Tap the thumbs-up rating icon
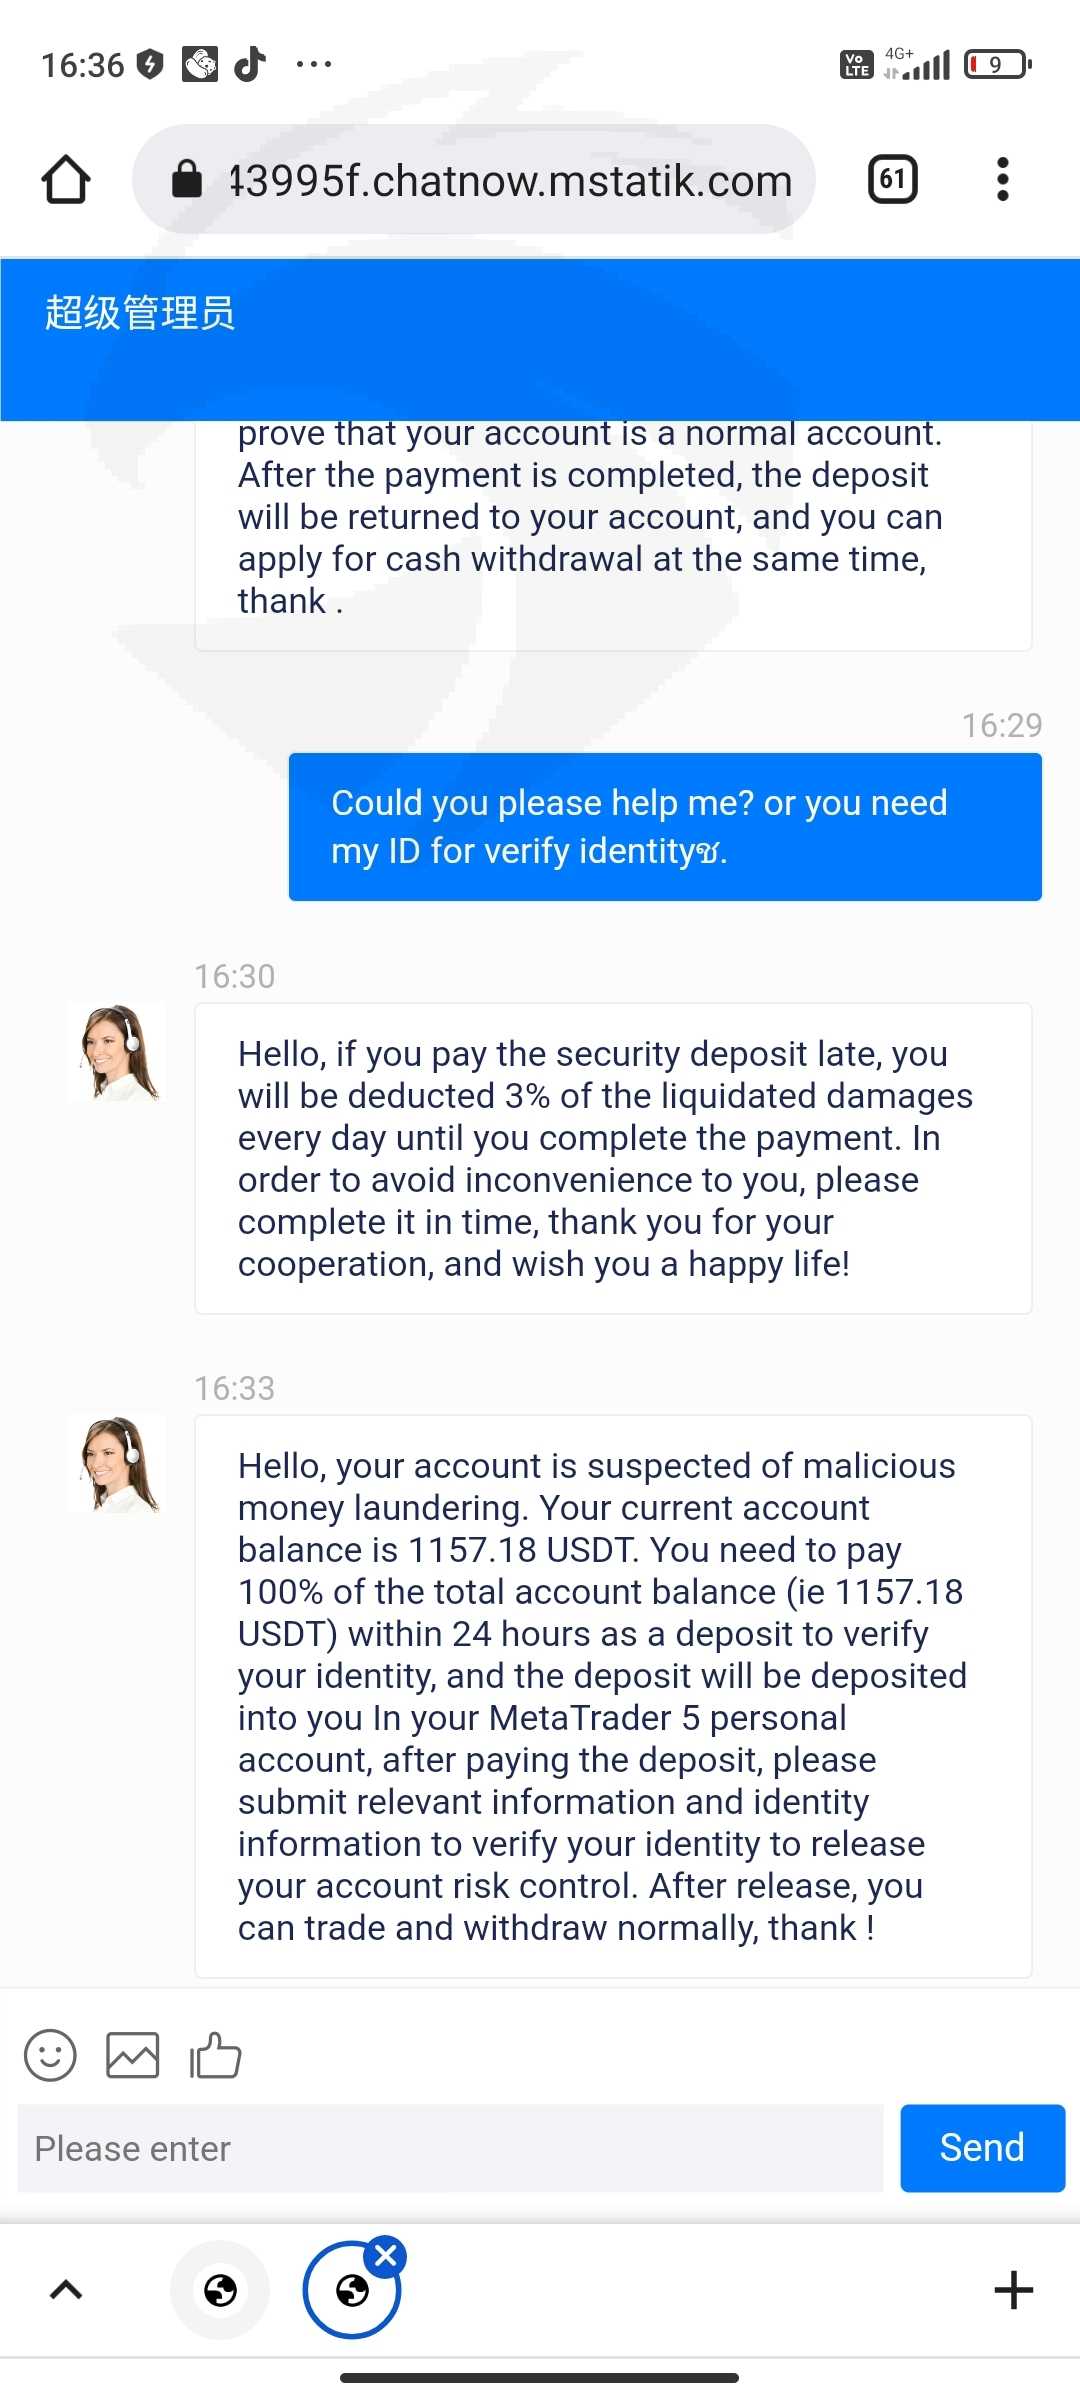 216,2056
